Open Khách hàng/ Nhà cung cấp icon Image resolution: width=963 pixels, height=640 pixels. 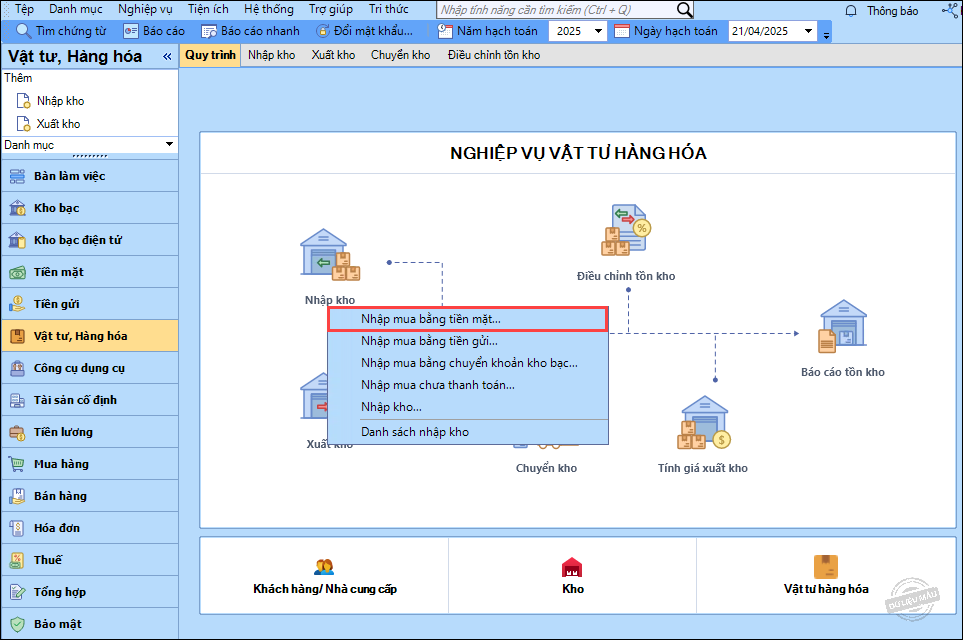pos(324,567)
